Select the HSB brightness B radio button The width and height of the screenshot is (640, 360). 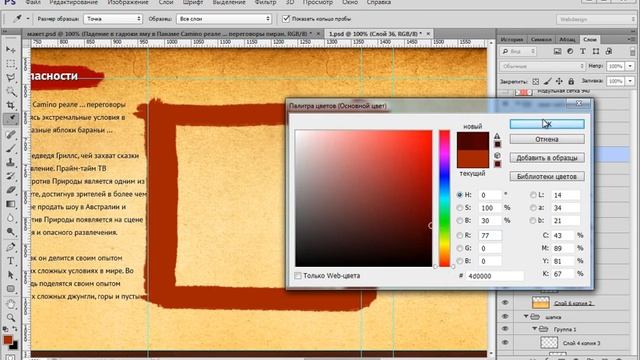coord(460,220)
